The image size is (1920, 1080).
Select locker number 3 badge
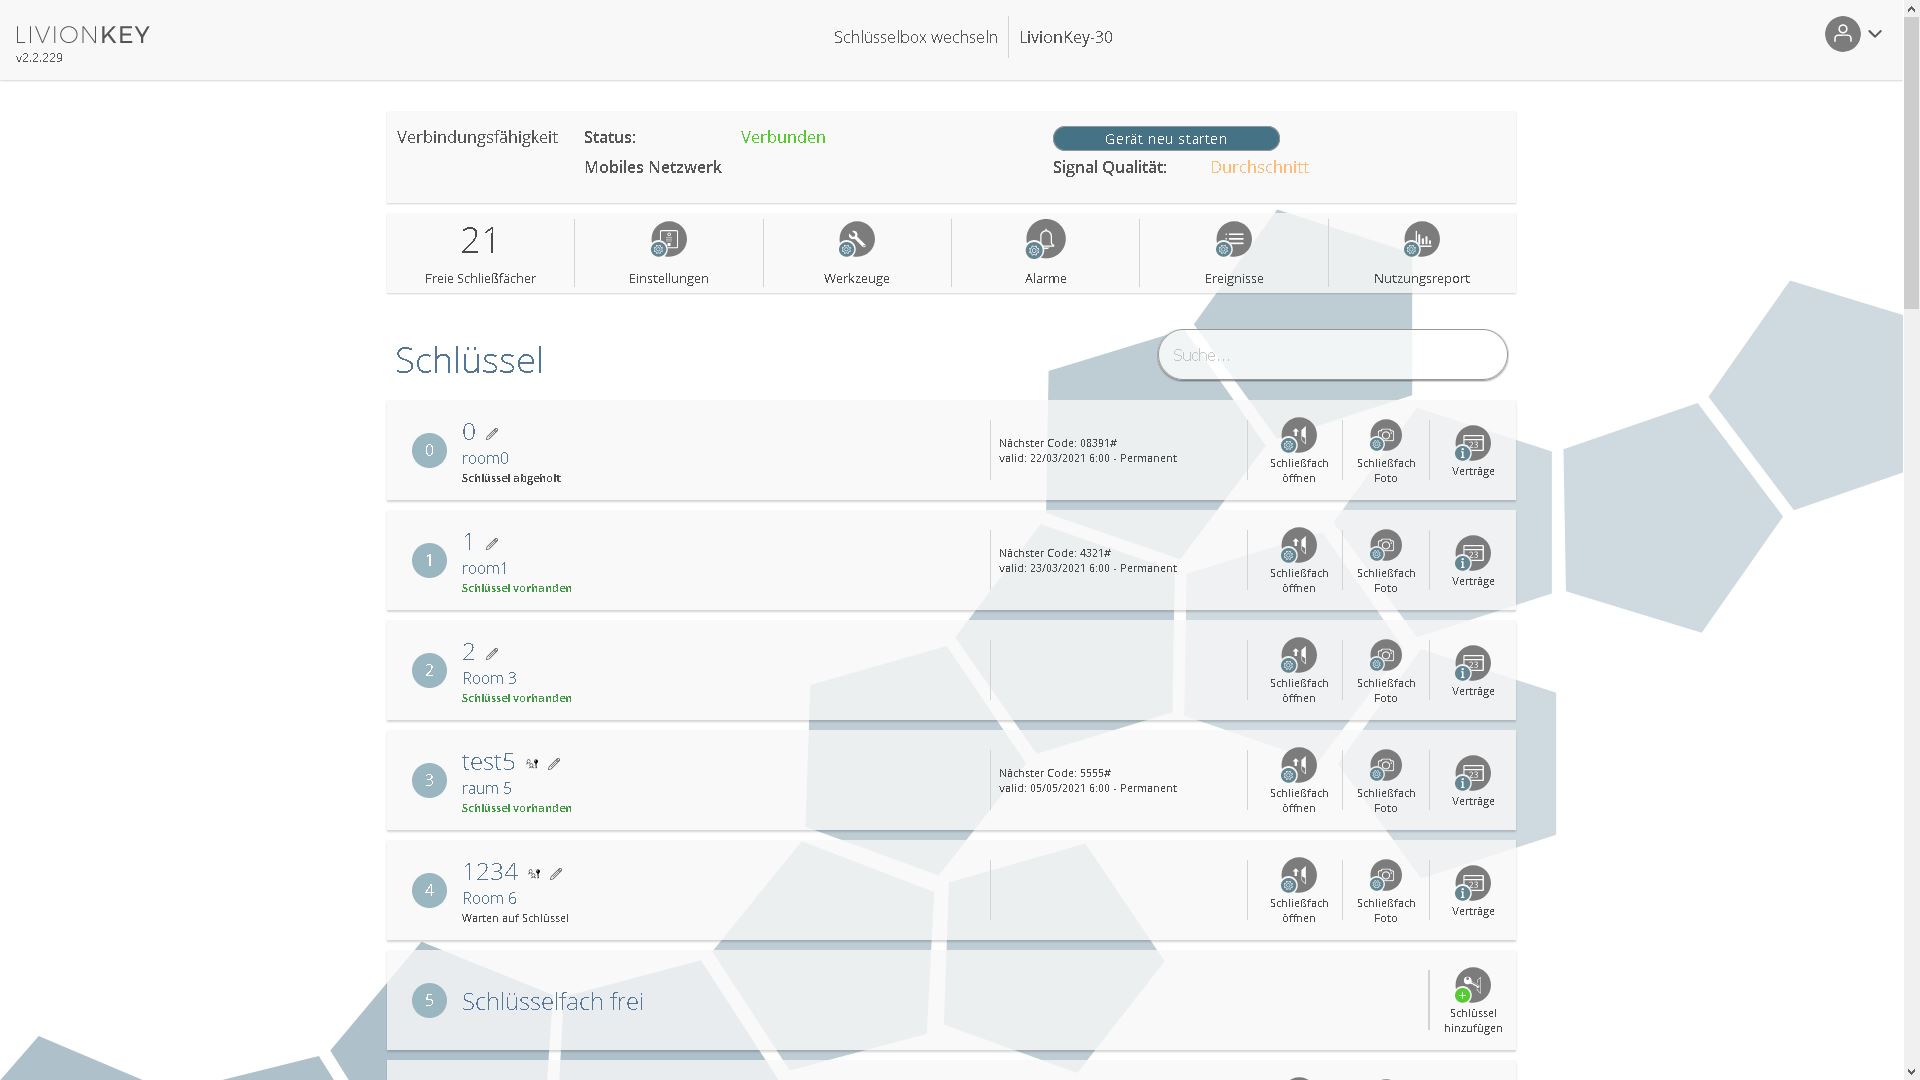(x=429, y=780)
